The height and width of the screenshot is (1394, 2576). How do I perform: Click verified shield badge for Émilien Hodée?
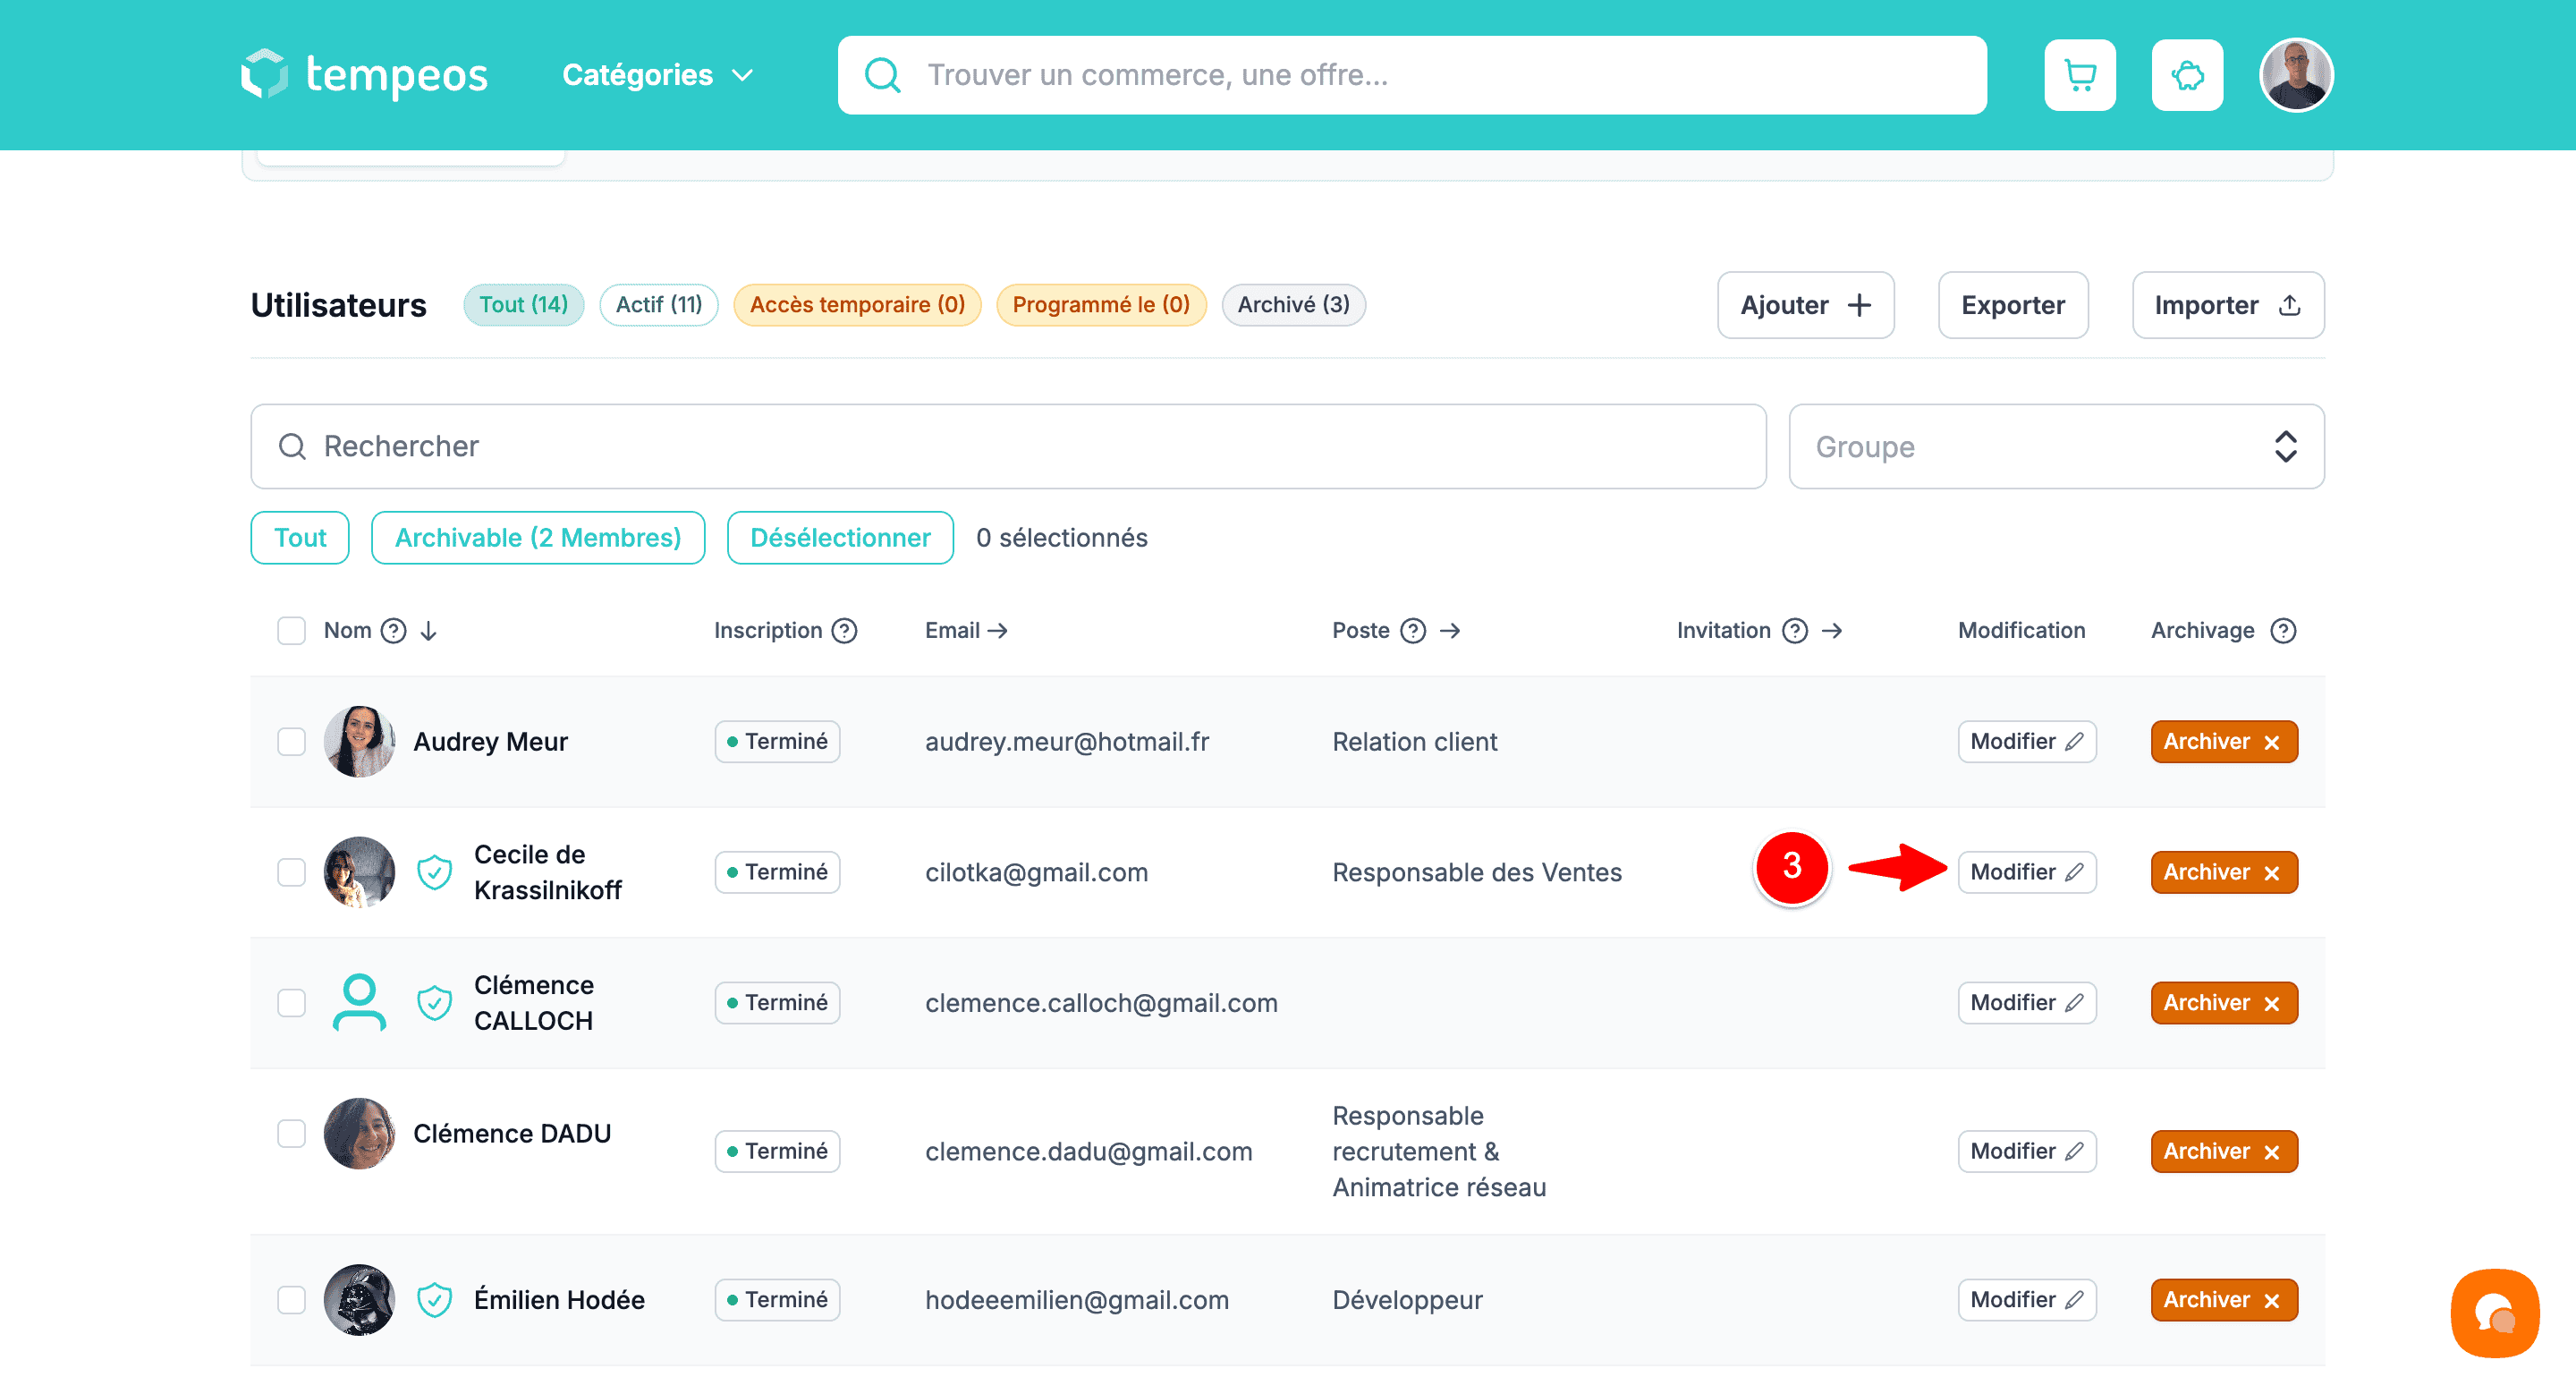434,1299
